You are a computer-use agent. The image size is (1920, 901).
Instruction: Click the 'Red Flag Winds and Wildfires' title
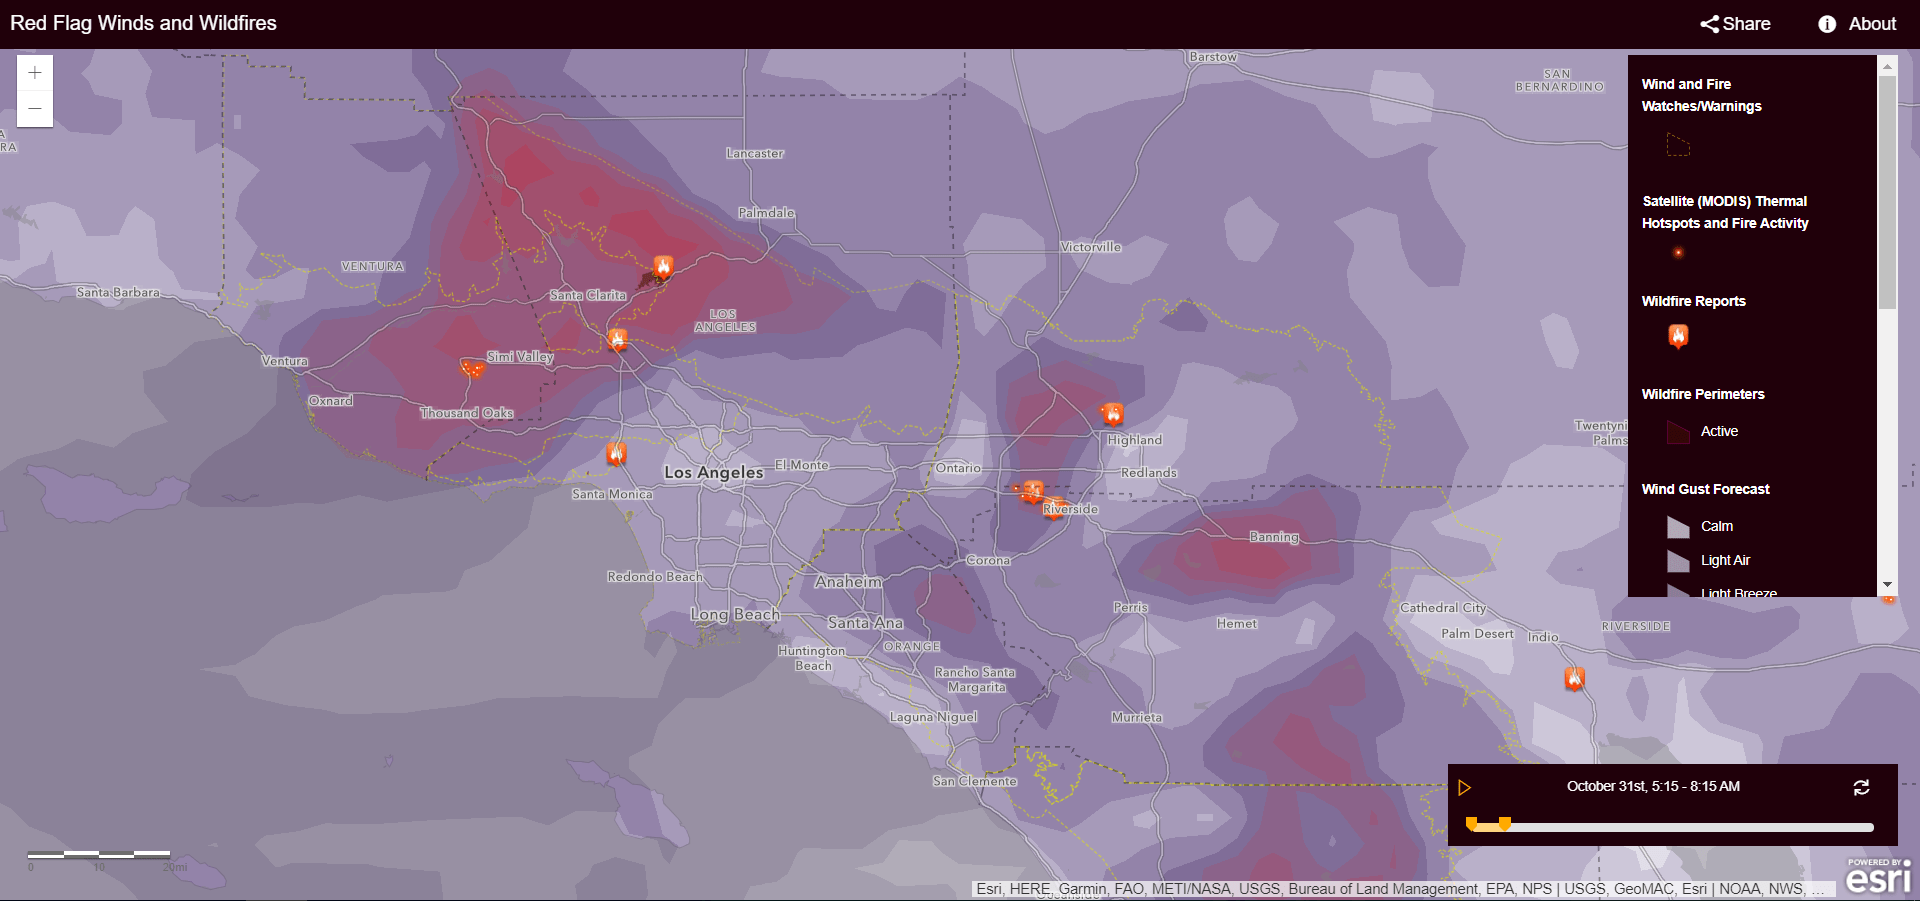click(143, 23)
